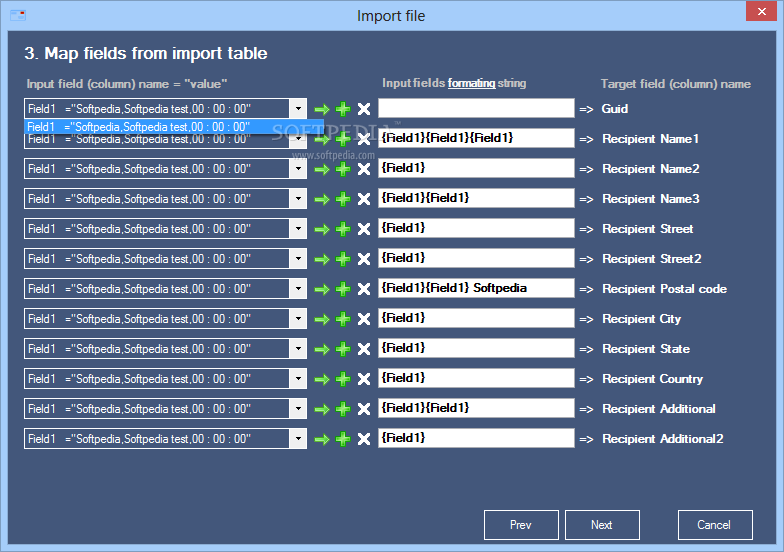Click the green plus icon for Recipient Additional2
Viewport: 784px width, 552px height.
[343, 439]
